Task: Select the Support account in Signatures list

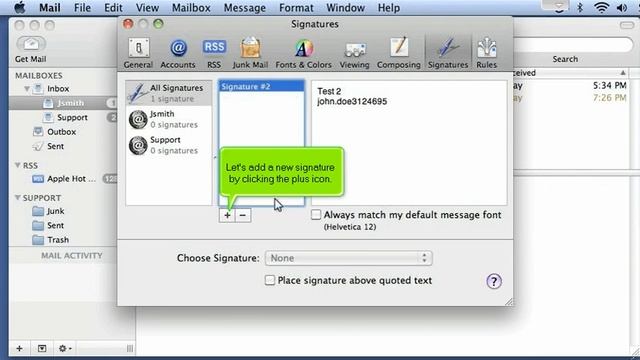Action: click(x=169, y=145)
